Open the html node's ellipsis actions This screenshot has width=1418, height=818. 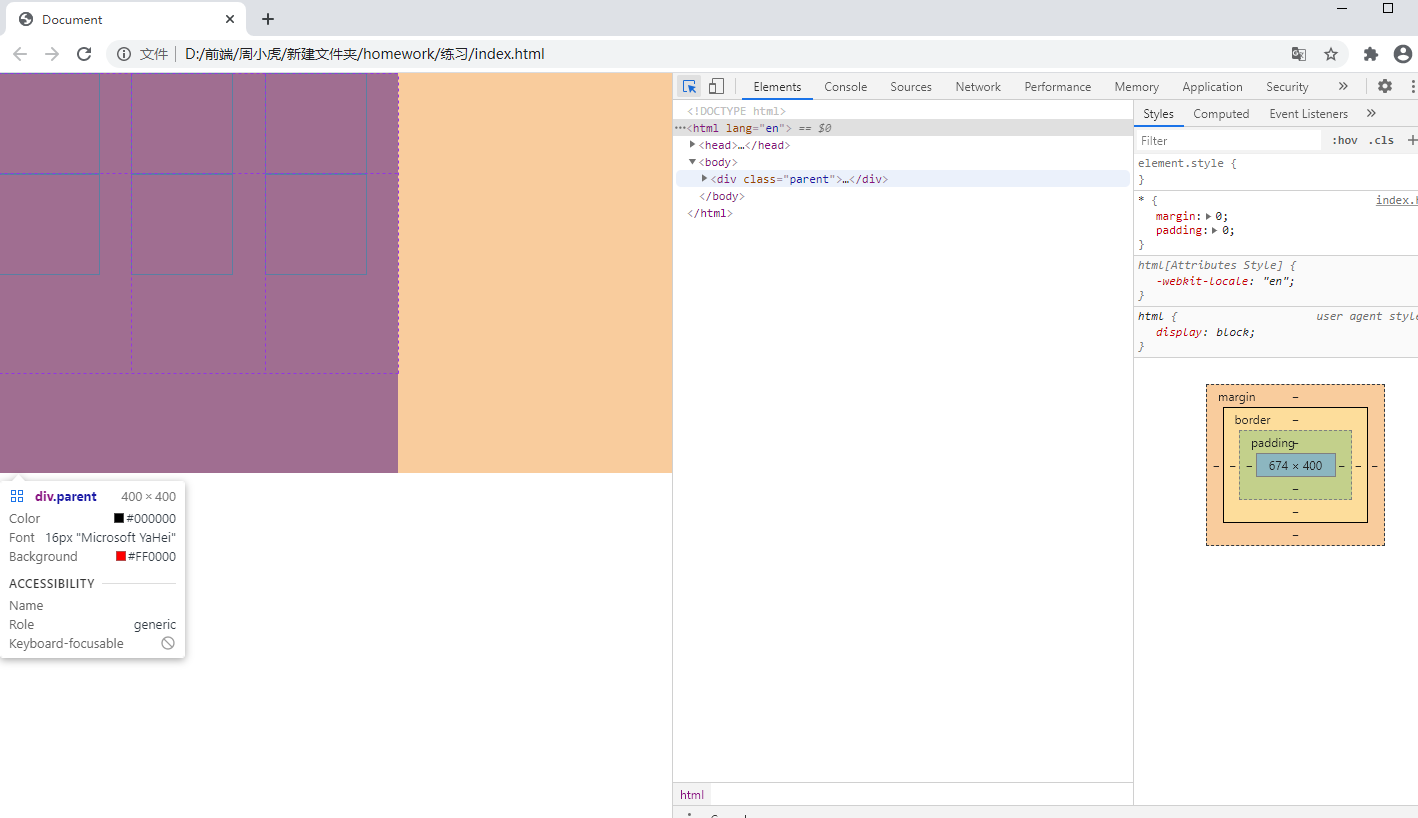[x=680, y=128]
